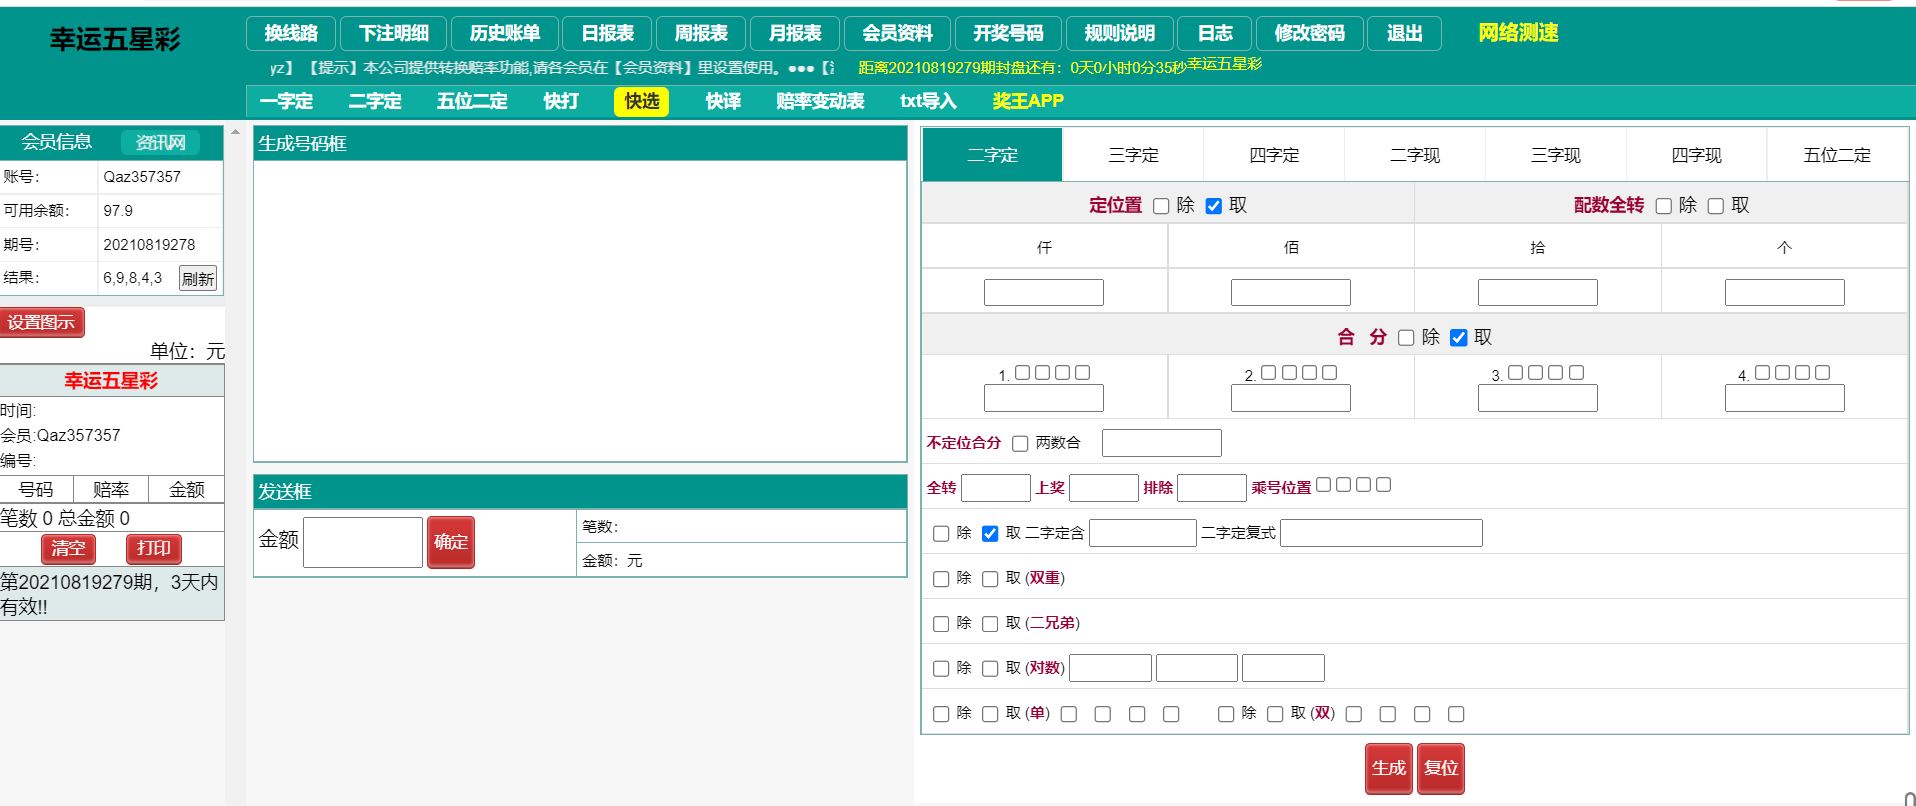Image resolution: width=1916 pixels, height=806 pixels.
Task: Click the red 生成 button
Action: click(1389, 768)
